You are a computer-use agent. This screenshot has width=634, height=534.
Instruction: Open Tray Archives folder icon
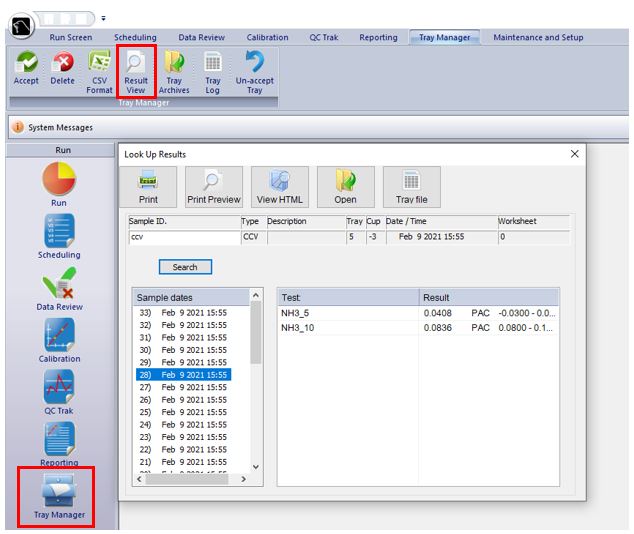(174, 71)
